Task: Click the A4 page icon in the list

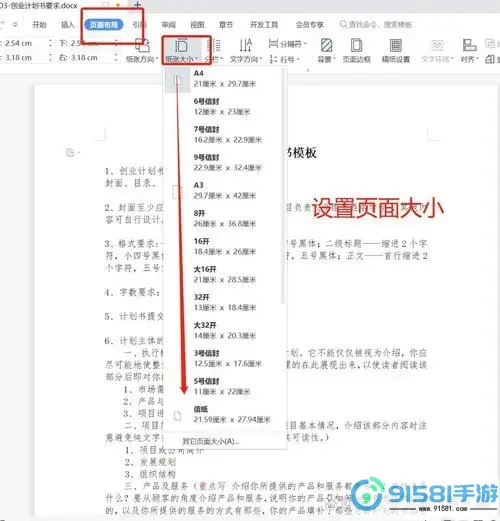Action: [177, 80]
